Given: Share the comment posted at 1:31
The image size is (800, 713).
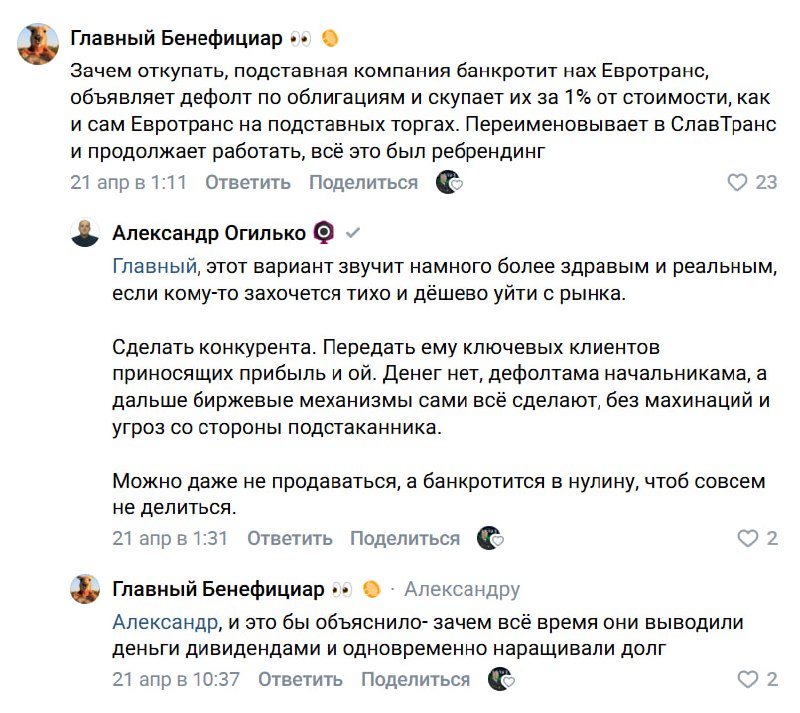Looking at the screenshot, I should point(405,538).
